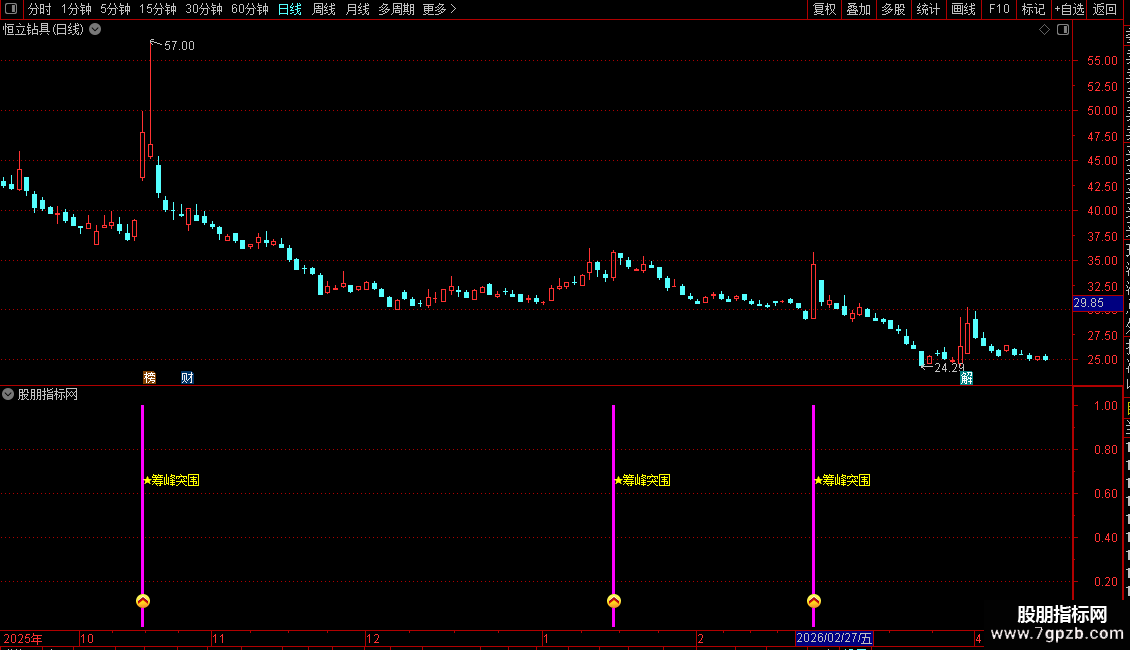Image resolution: width=1130 pixels, height=650 pixels.
Task: Open the 多周期 multi-period view
Action: pyautogui.click(x=396, y=9)
